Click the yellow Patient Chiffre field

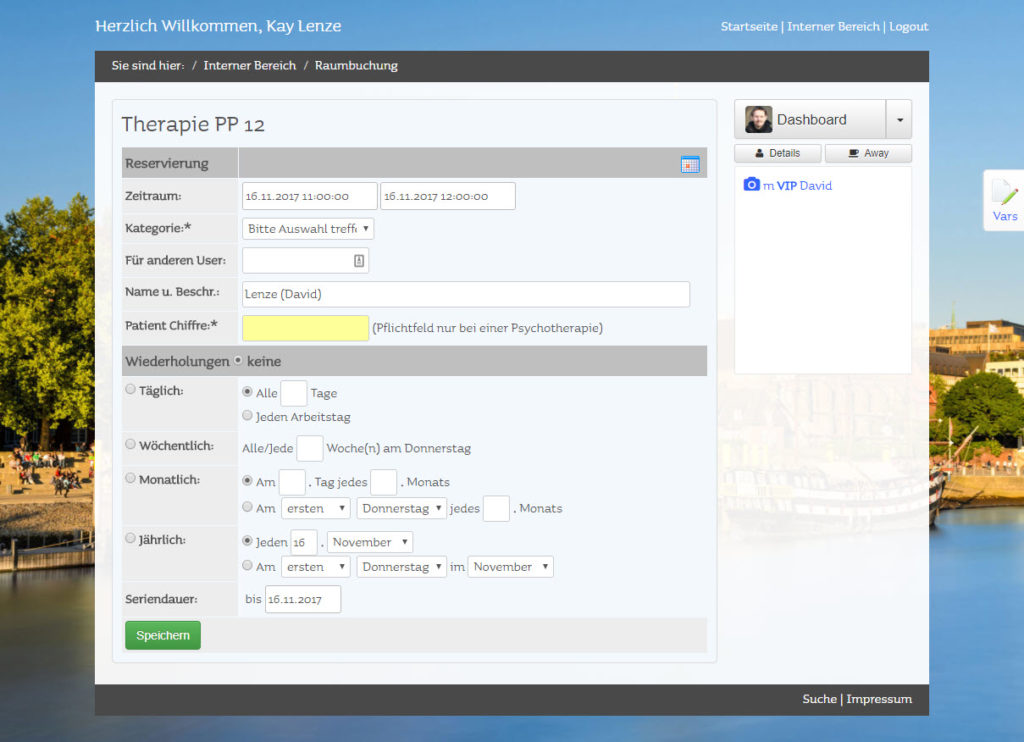pos(305,328)
